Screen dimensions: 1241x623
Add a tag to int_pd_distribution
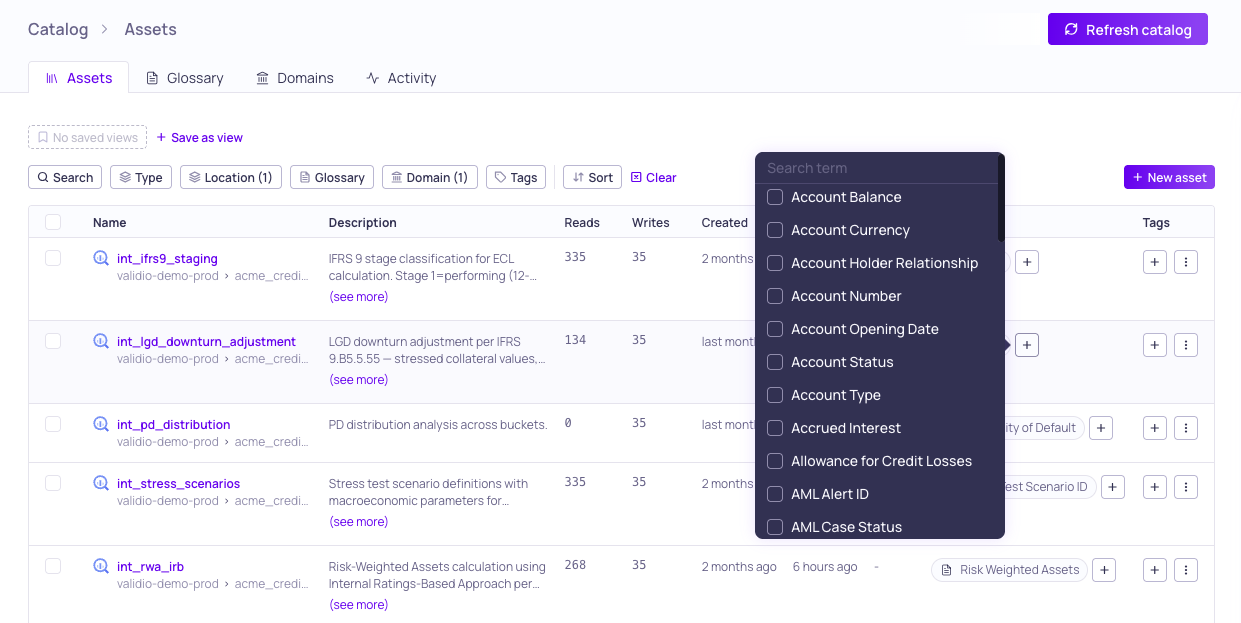point(1154,428)
